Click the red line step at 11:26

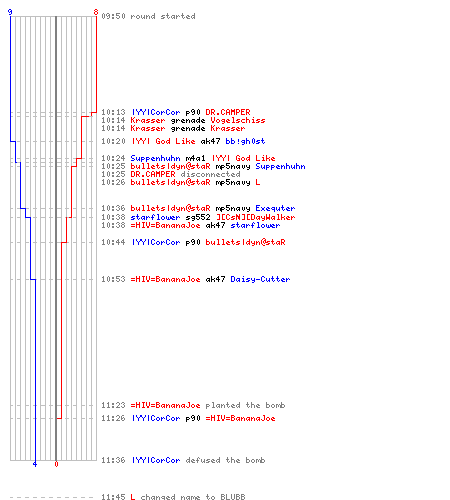tap(59, 418)
